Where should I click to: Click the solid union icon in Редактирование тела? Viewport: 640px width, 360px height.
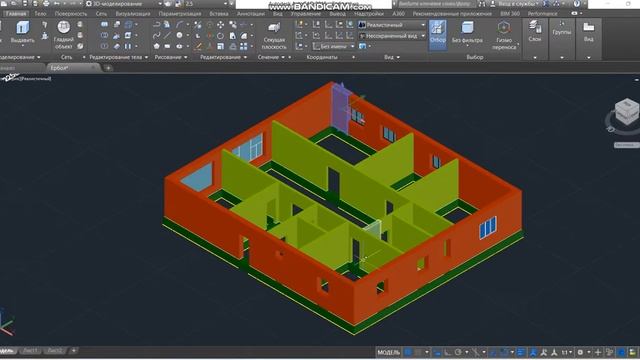[x=104, y=25]
